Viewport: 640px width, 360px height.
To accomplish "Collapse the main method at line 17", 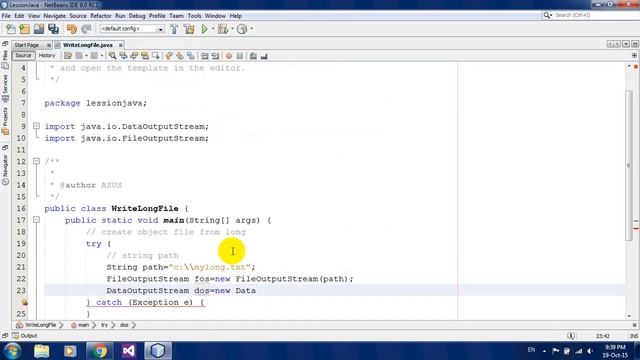I will point(36,220).
